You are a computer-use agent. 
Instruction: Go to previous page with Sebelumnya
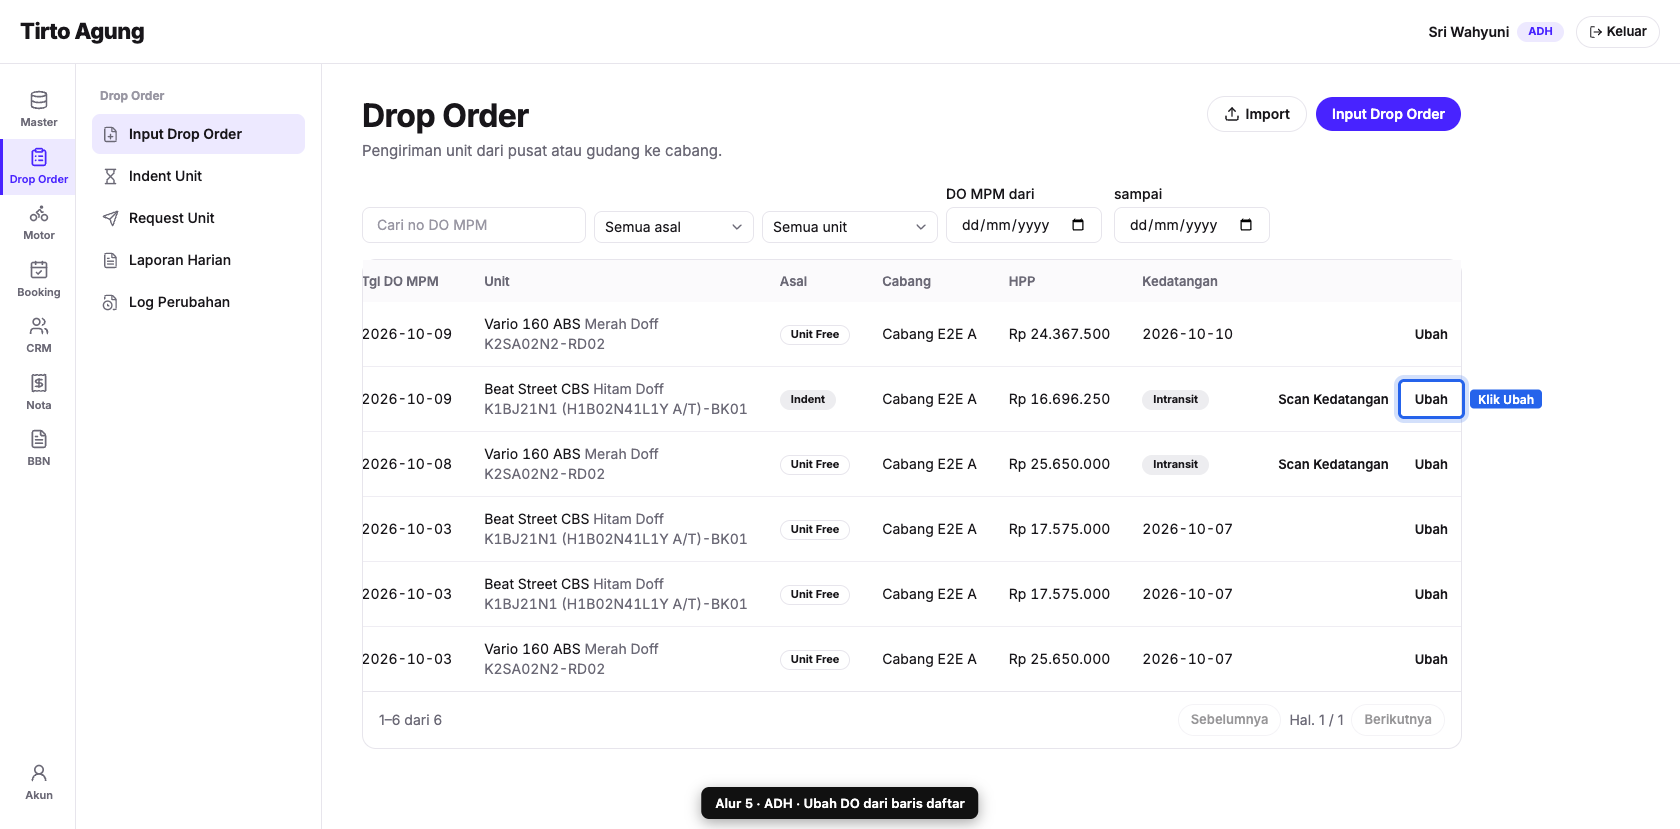1229,720
